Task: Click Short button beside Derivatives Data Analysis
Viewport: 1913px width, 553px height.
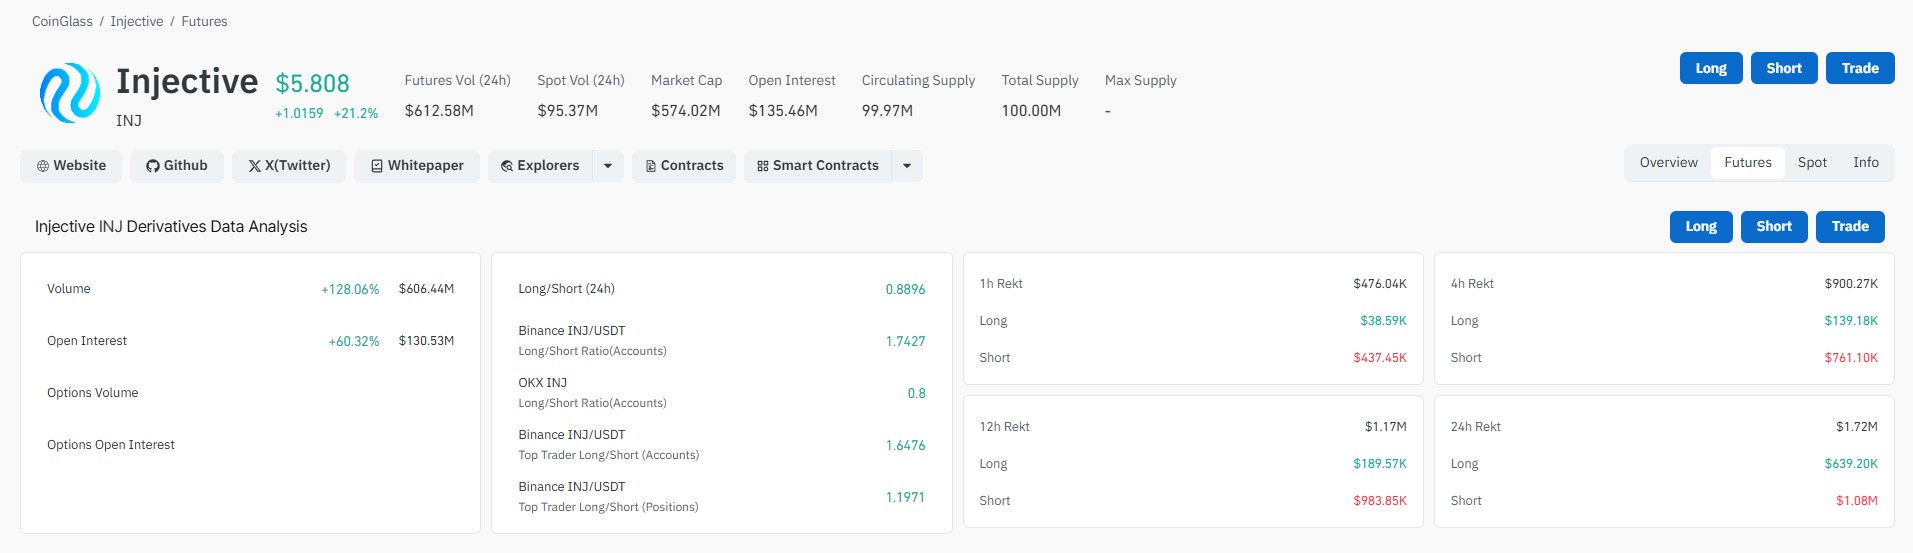Action: tap(1774, 226)
